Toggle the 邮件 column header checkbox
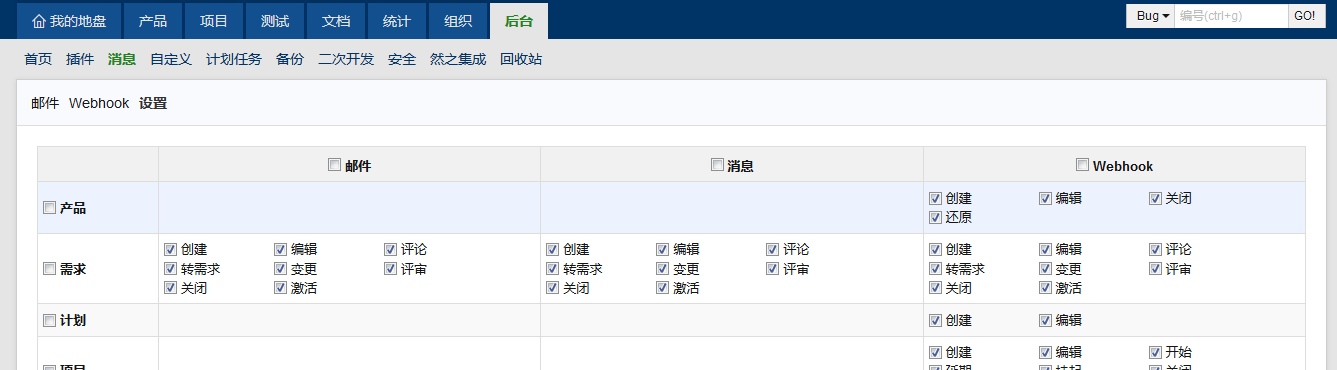 coord(335,165)
